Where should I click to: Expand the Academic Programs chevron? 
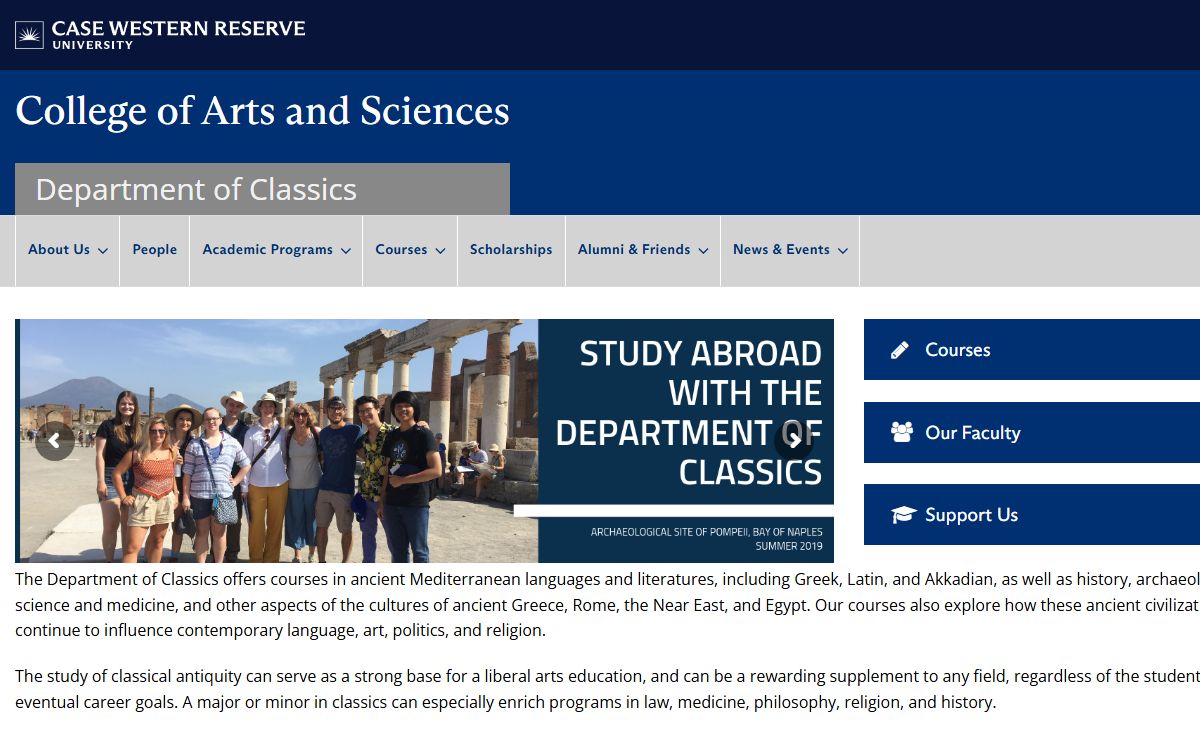coord(345,251)
